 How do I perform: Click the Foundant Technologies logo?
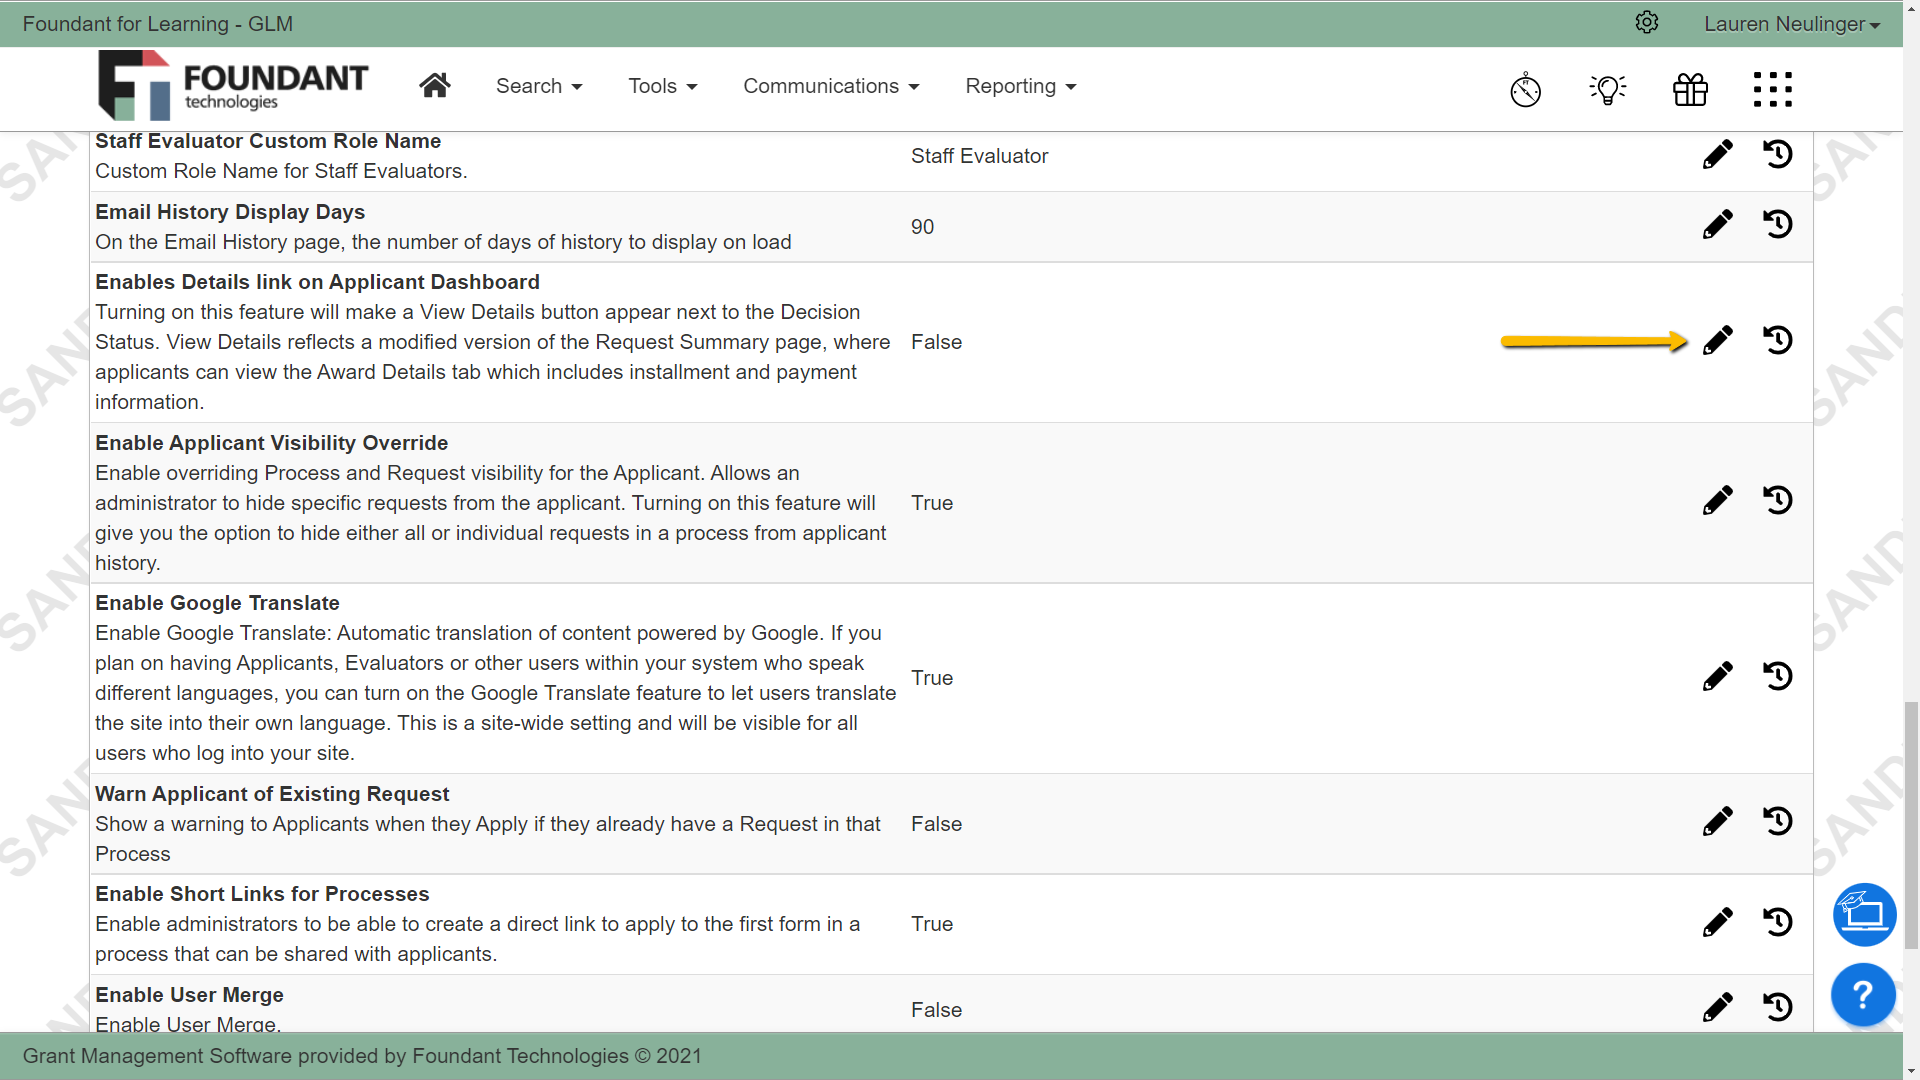click(233, 86)
